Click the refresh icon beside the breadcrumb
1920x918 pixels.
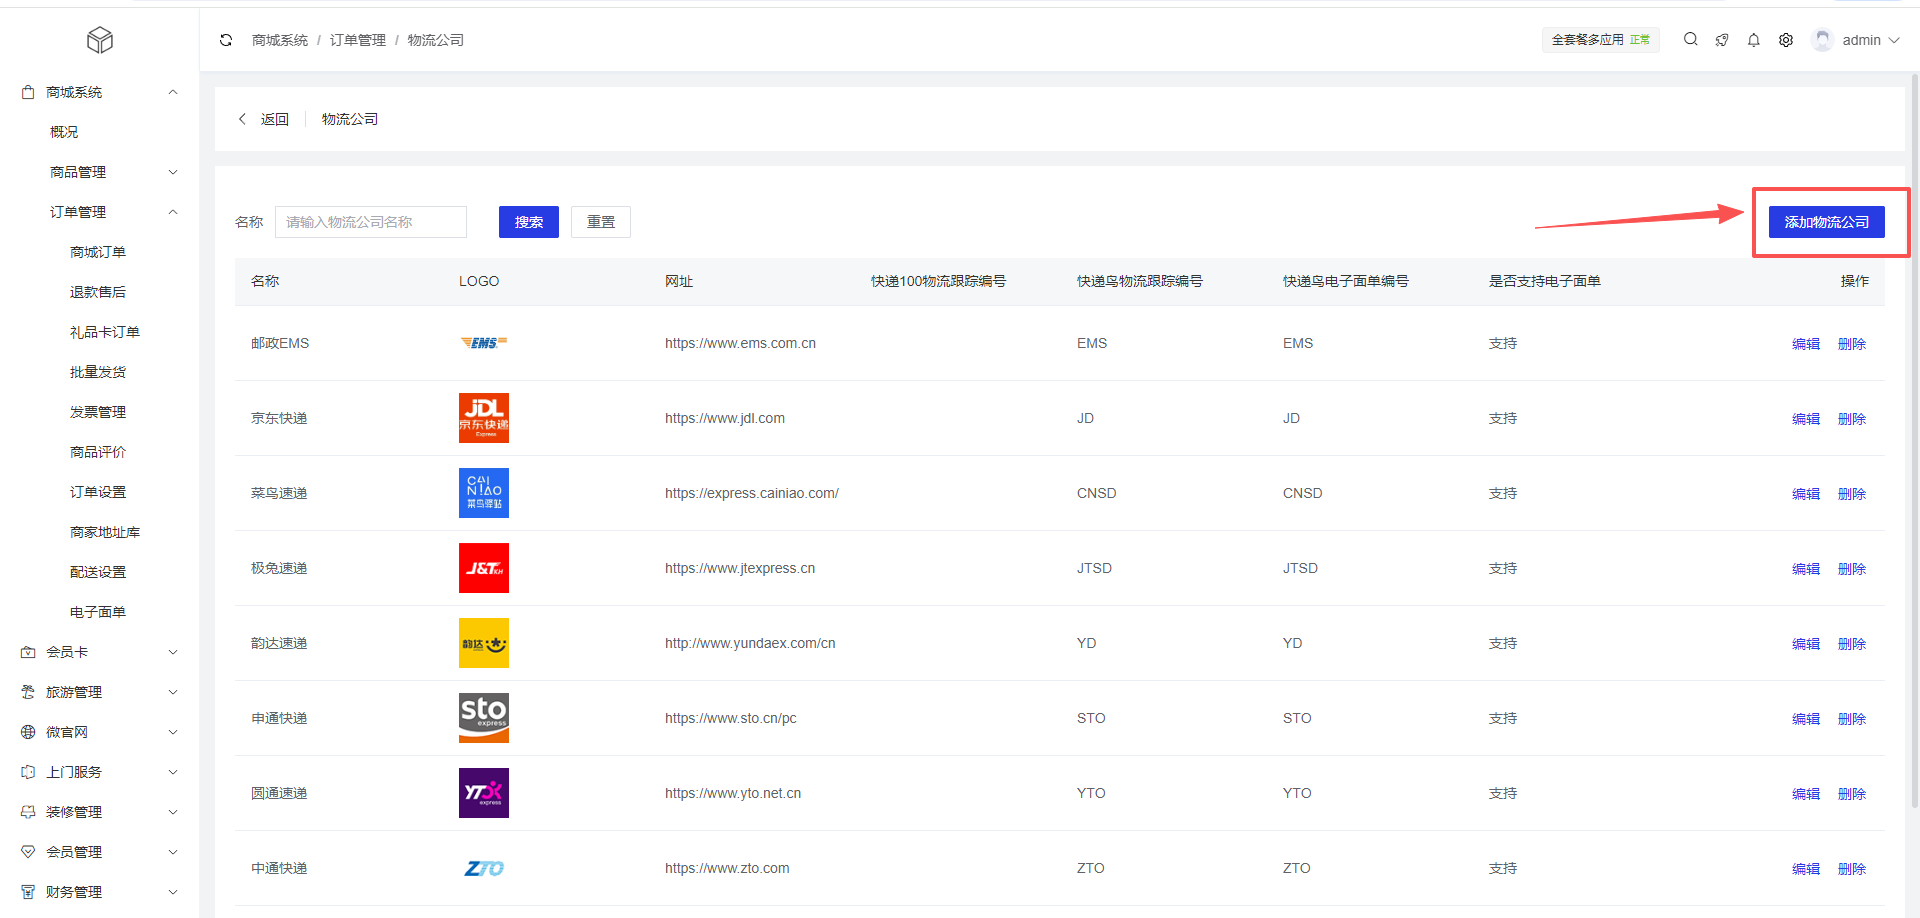(x=226, y=40)
